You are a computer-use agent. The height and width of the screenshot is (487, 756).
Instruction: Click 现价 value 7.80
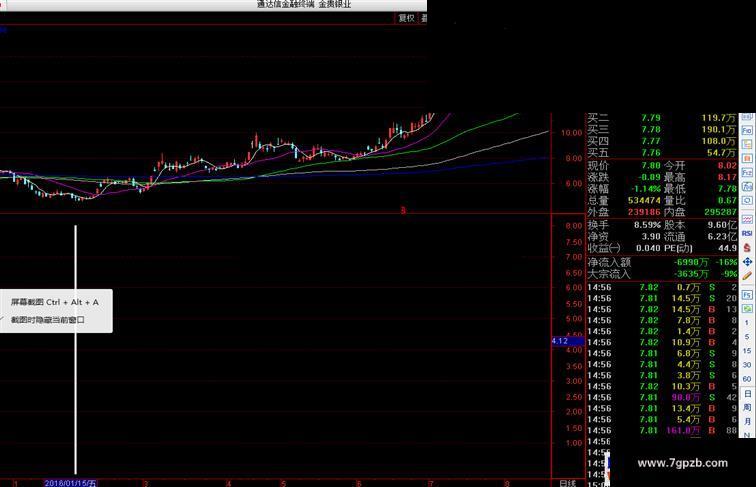pyautogui.click(x=650, y=165)
